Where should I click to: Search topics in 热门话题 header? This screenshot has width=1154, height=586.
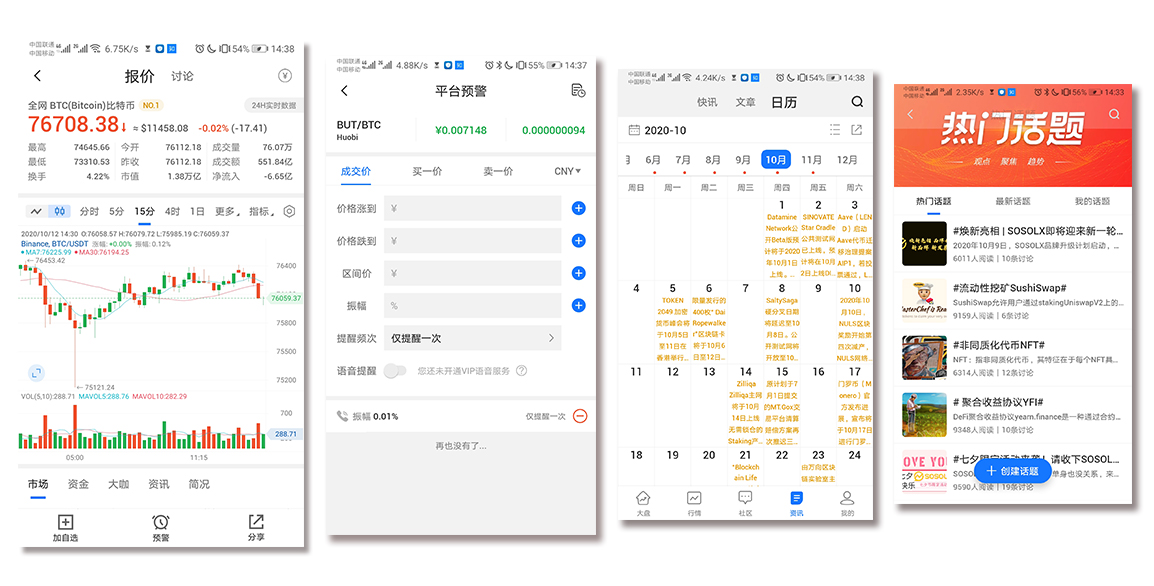(x=1114, y=114)
